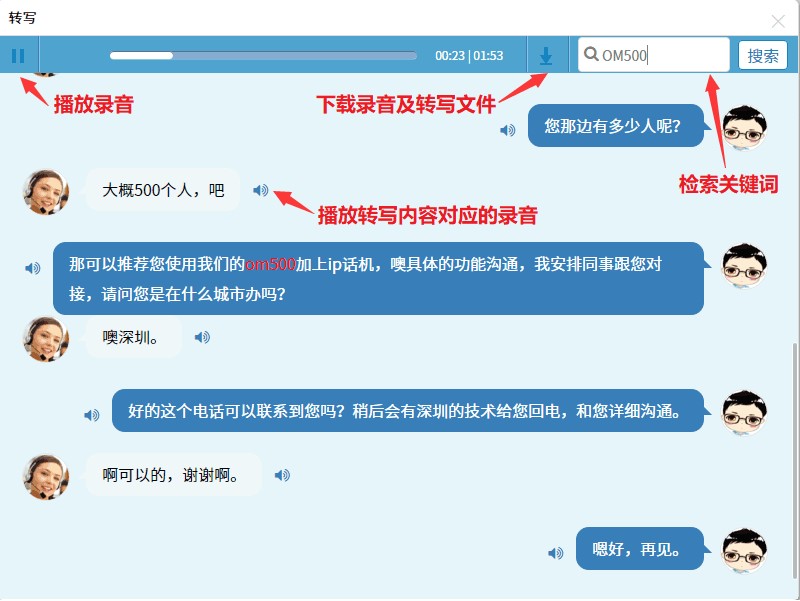Play audio for '嗯好,再见。' message
Image resolution: width=800 pixels, height=601 pixels.
(x=555, y=553)
